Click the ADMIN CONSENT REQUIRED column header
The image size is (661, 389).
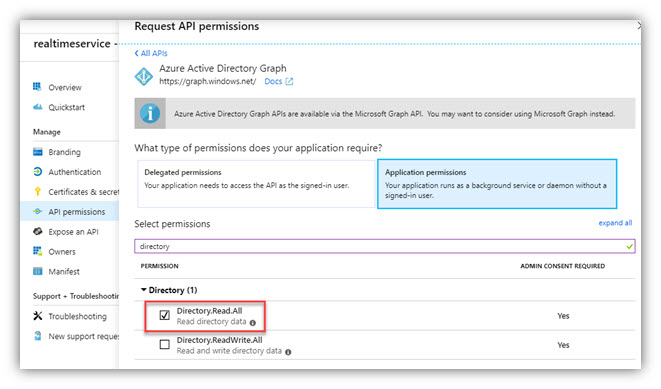pos(562,266)
